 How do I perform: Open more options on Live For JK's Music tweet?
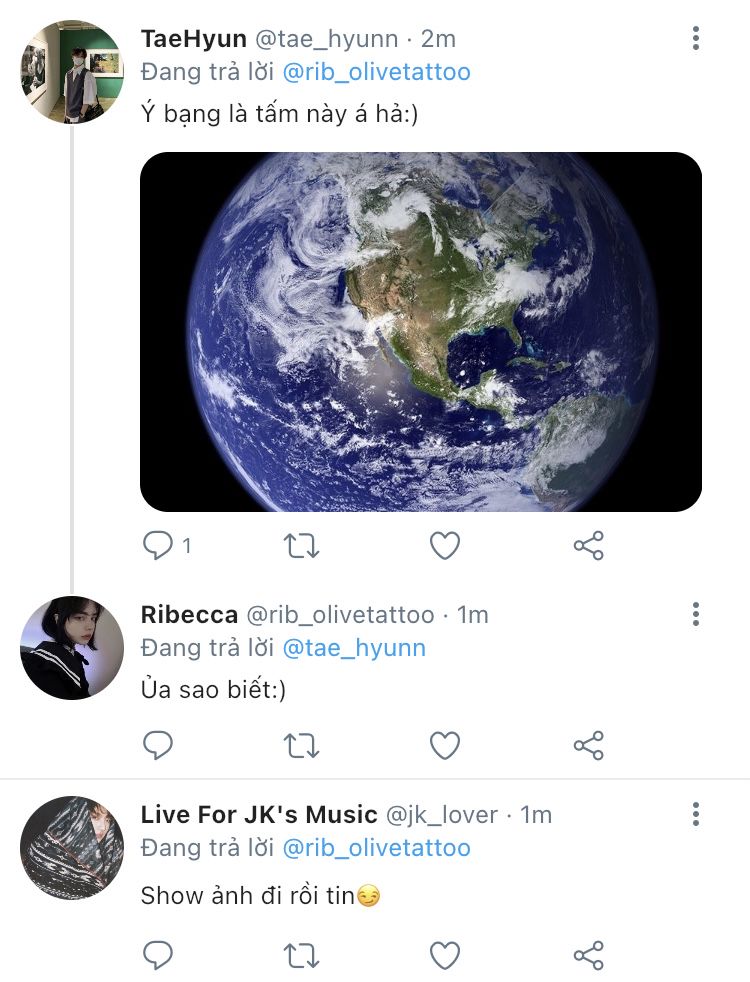click(696, 814)
